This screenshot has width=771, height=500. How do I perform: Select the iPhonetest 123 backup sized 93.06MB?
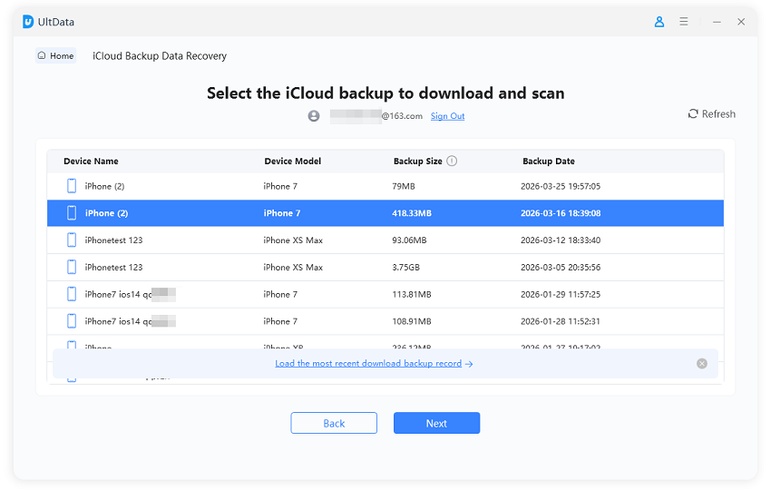385,240
